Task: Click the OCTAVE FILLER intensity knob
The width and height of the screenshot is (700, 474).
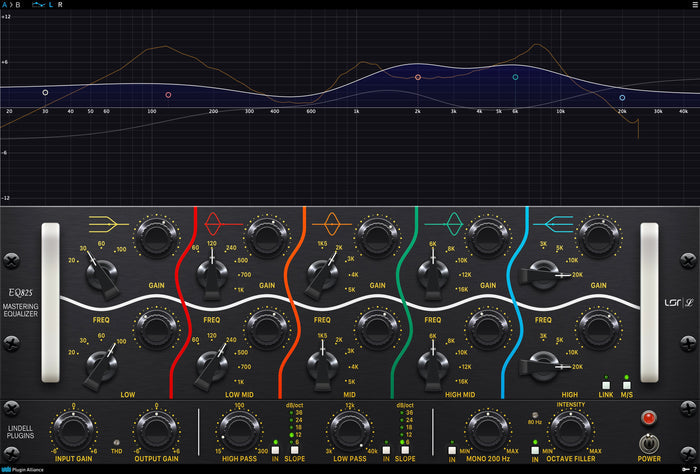Action: (571, 430)
